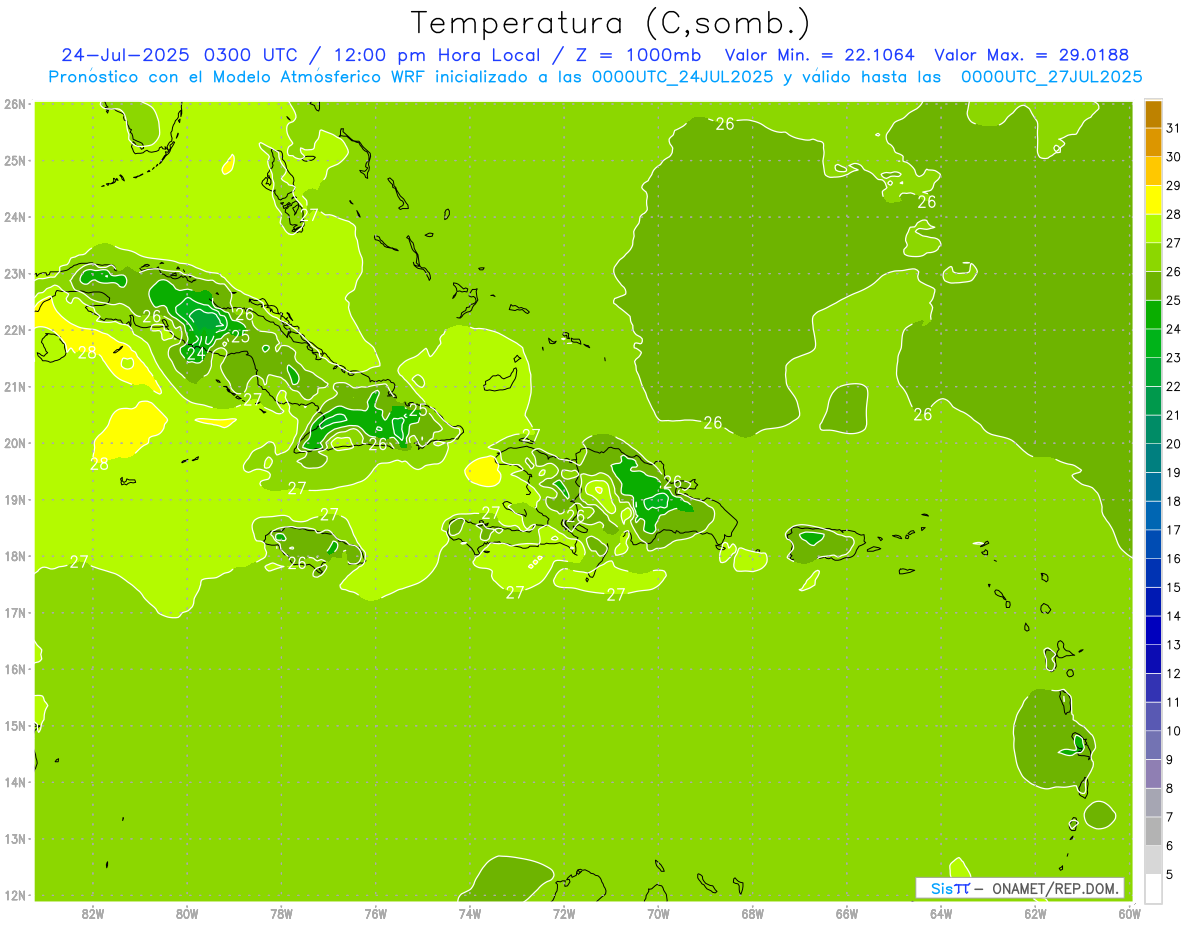Viewport: 1200px width, 927px height.
Task: Select the 12N latitude axis label
Action: point(14,895)
